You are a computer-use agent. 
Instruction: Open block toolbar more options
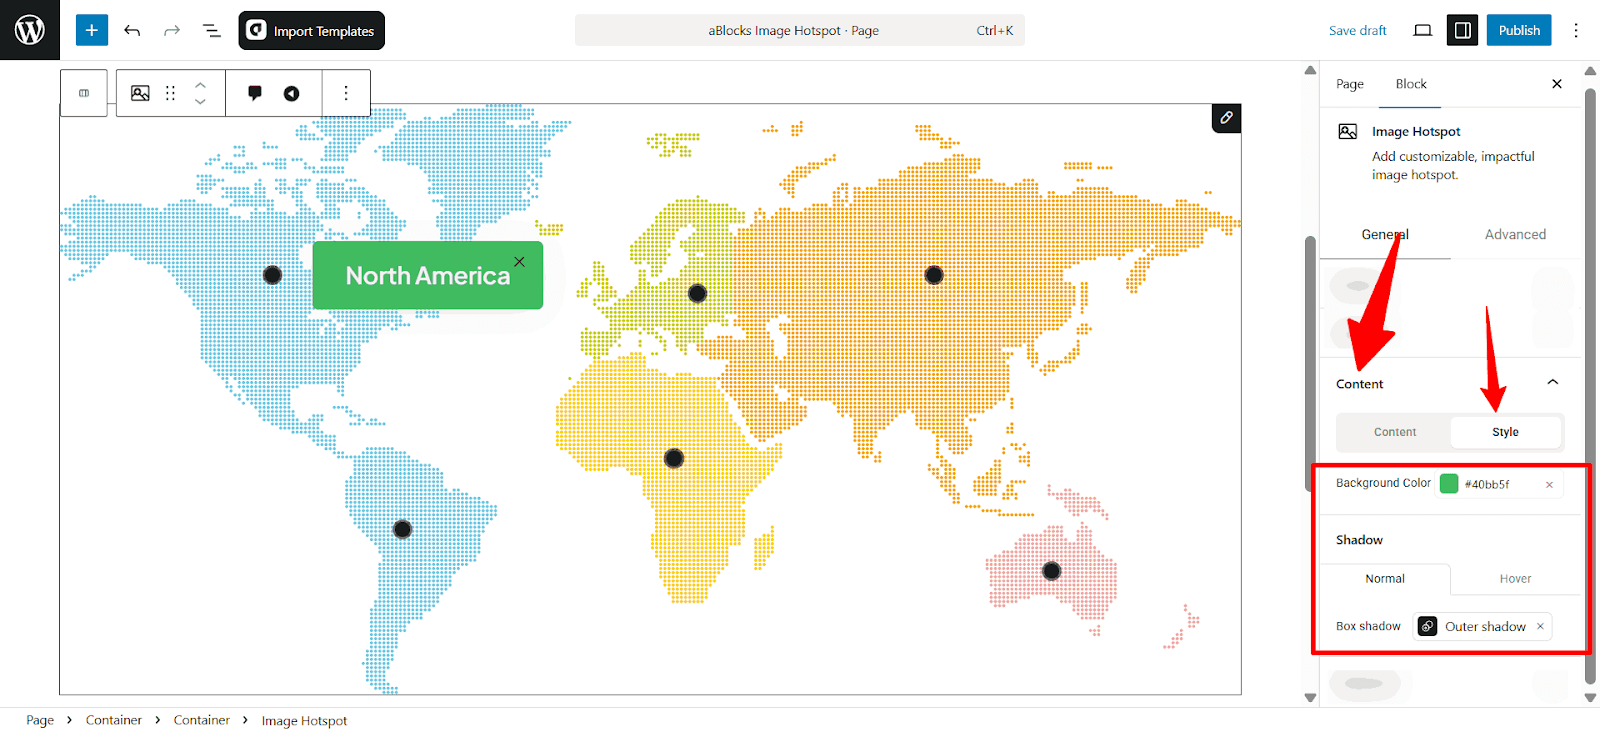click(x=346, y=93)
